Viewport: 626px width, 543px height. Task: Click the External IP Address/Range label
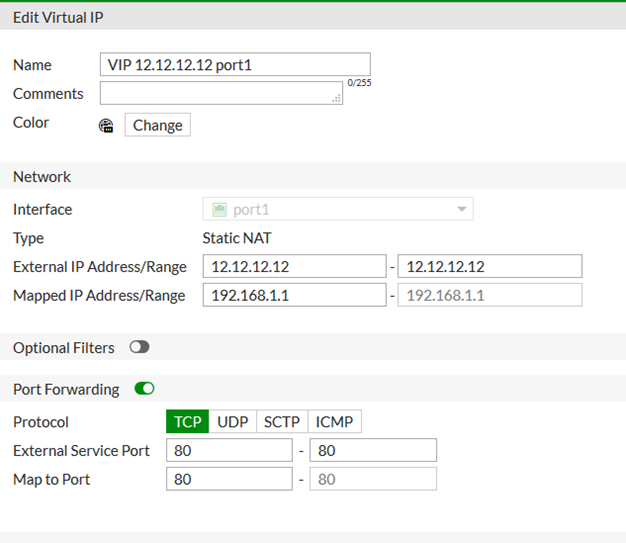point(100,267)
